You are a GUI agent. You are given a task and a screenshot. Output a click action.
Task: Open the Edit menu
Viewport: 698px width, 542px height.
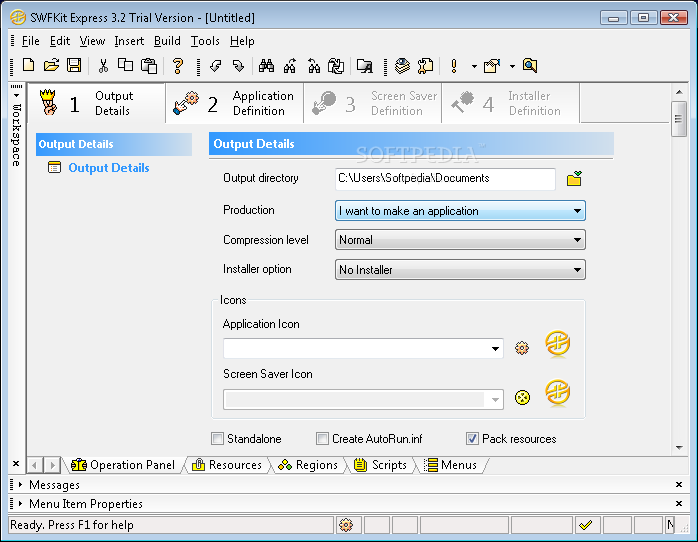[x=60, y=41]
